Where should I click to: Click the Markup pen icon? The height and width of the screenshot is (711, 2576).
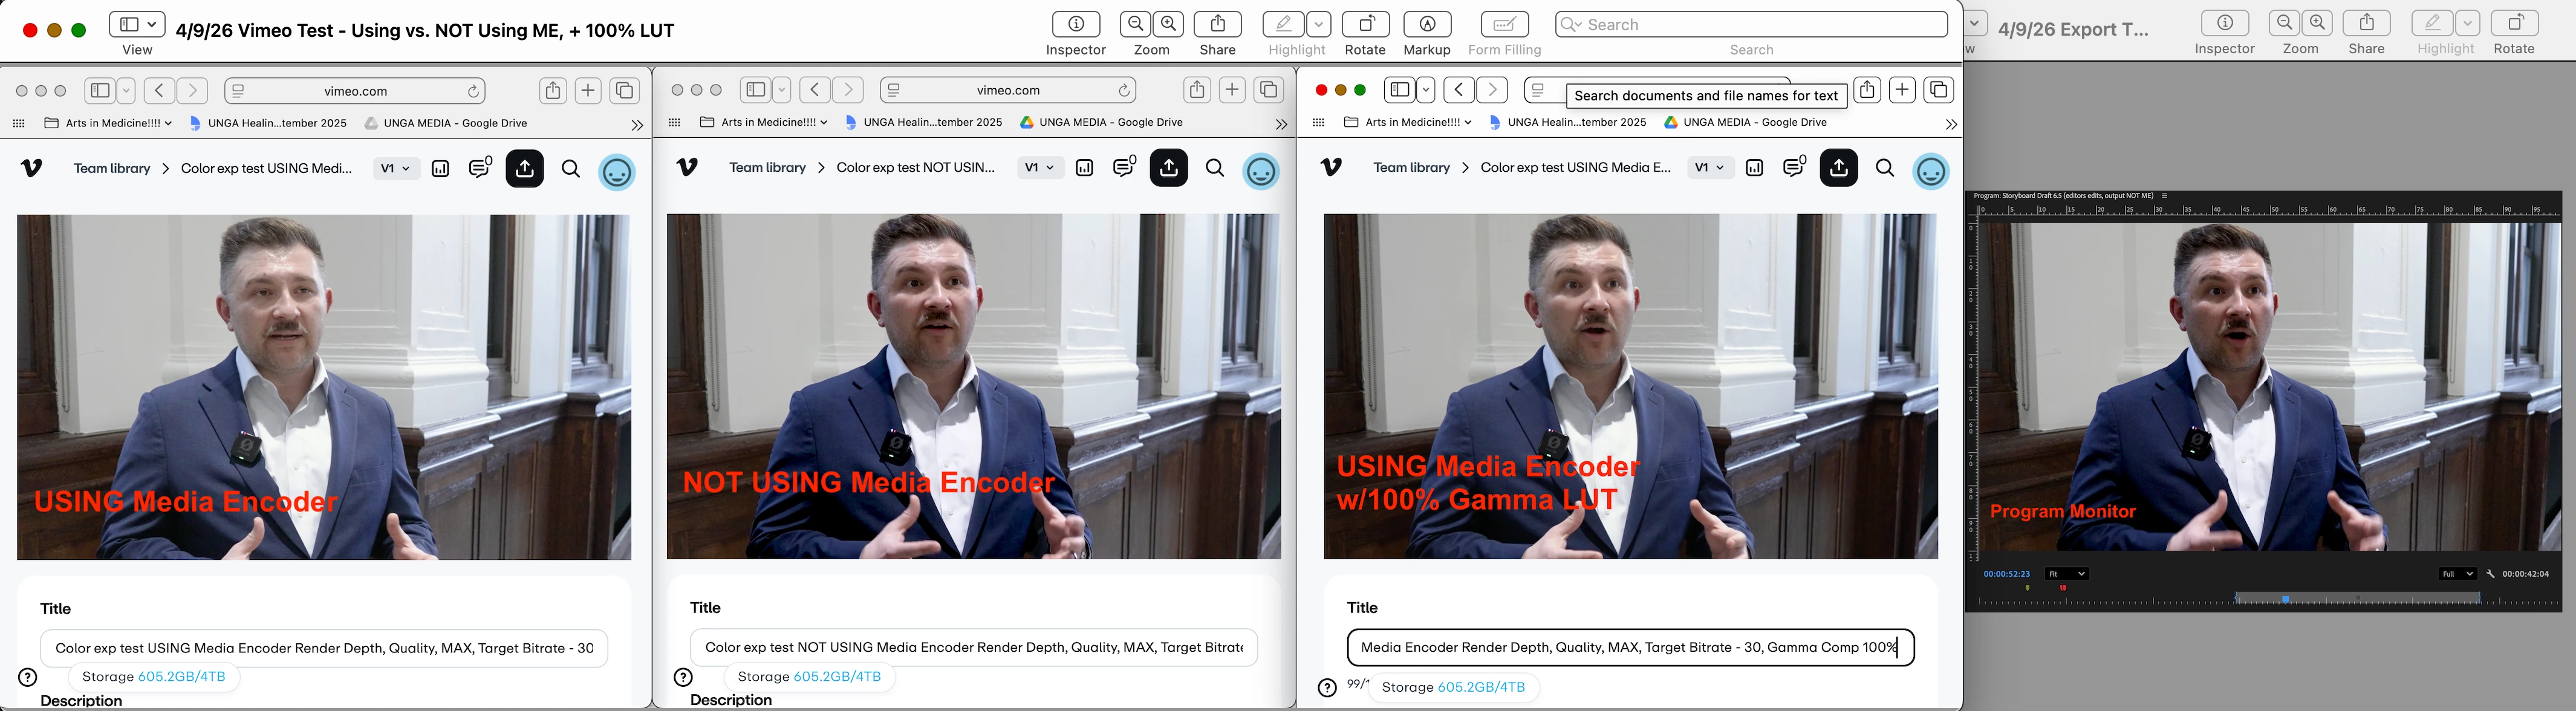[x=1427, y=24]
